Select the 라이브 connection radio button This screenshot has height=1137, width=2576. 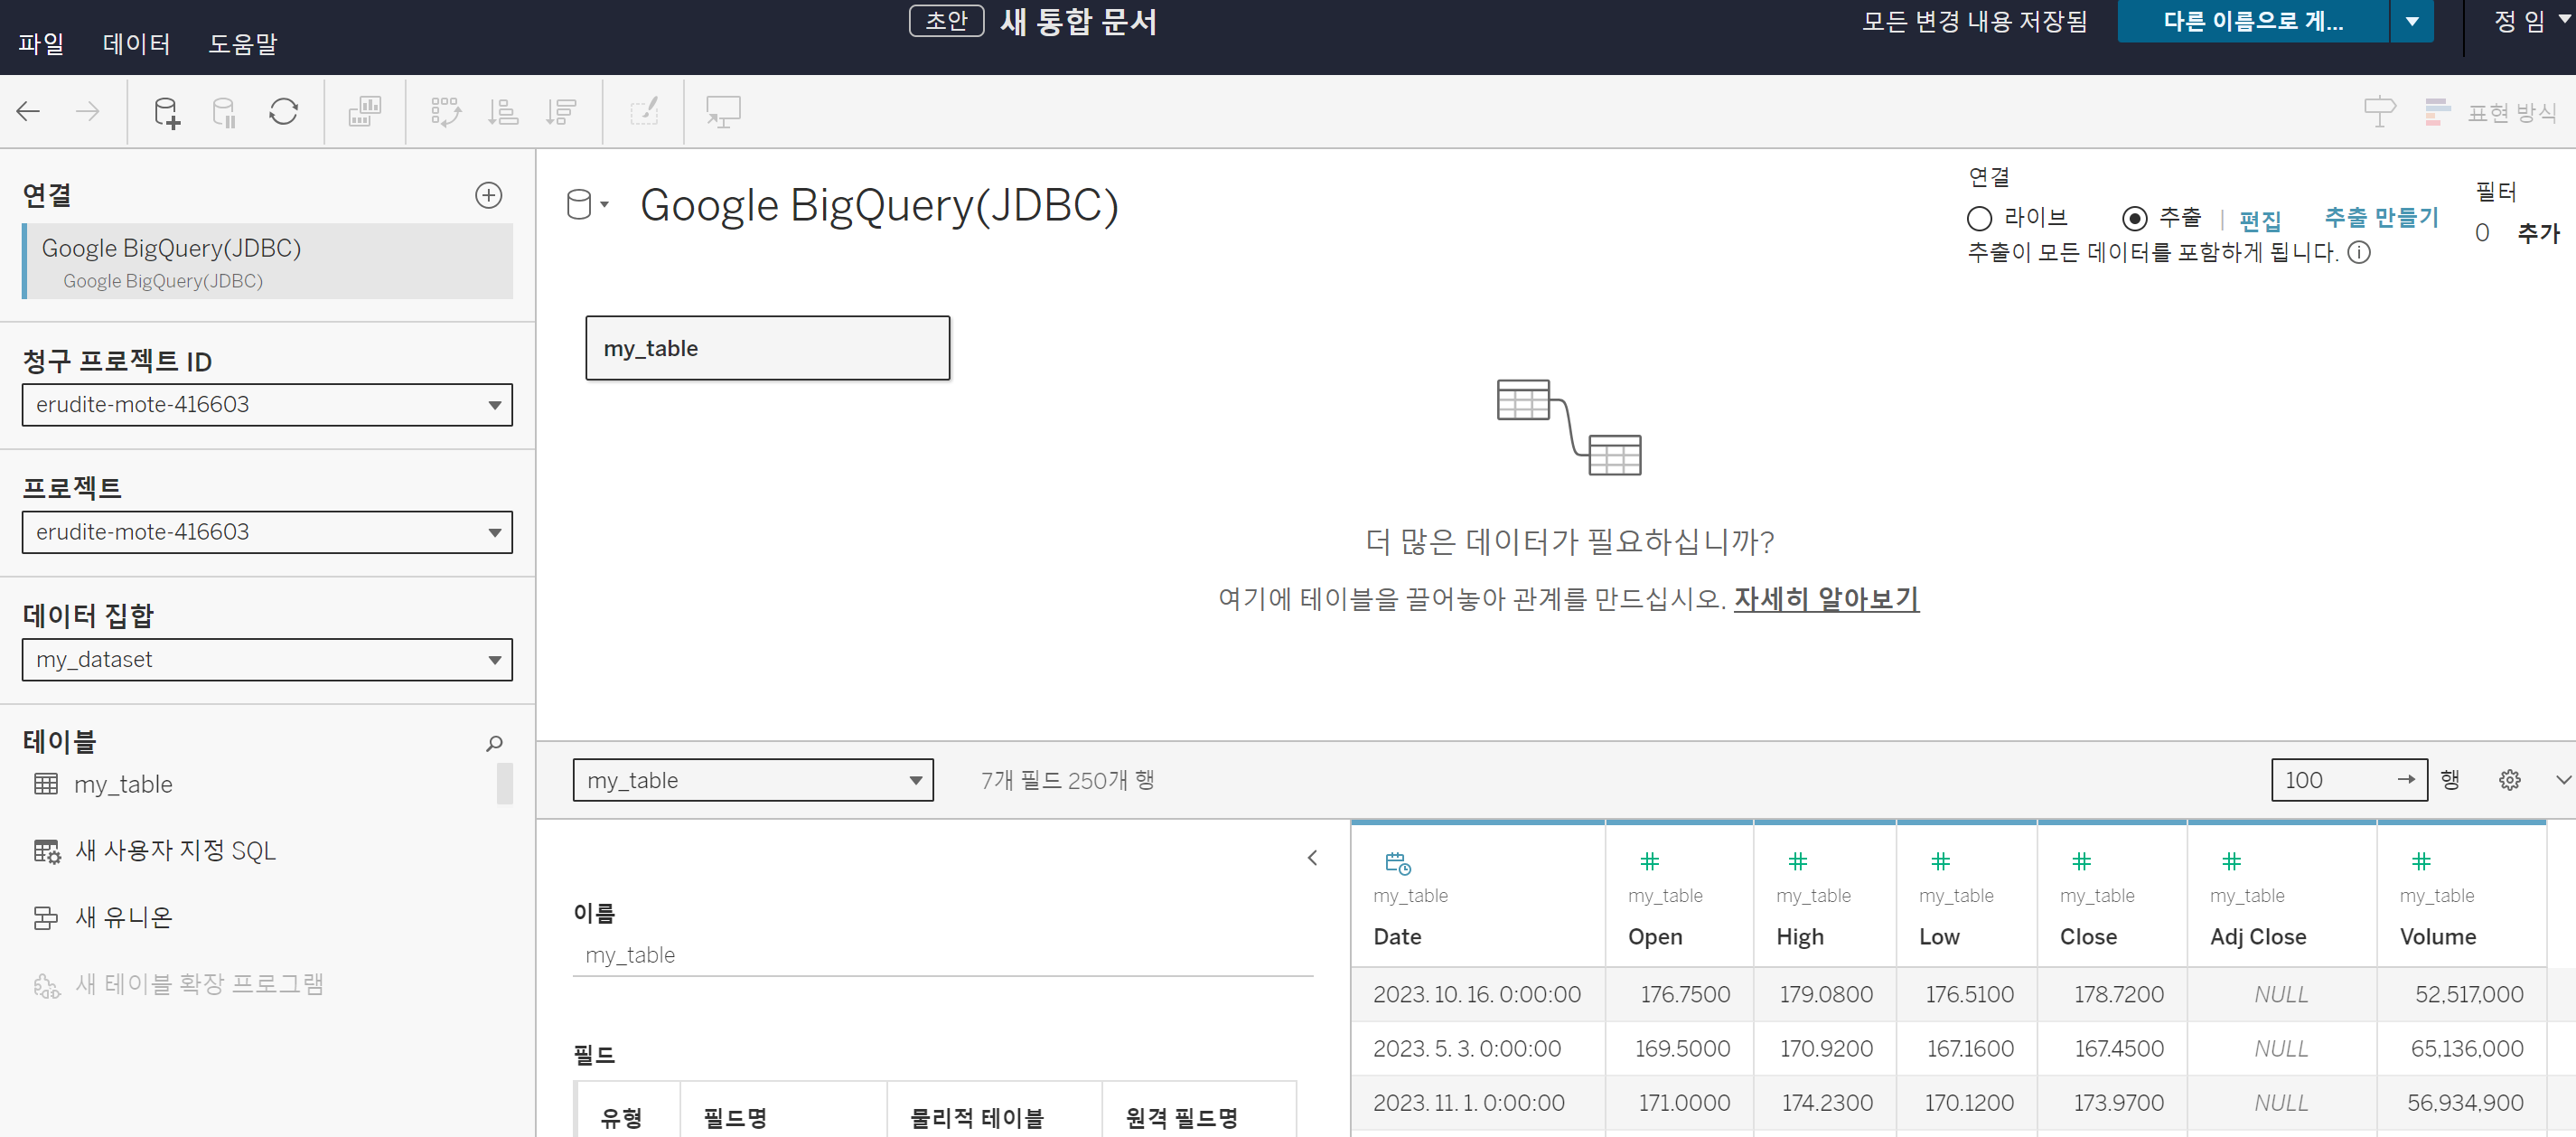click(x=1979, y=218)
